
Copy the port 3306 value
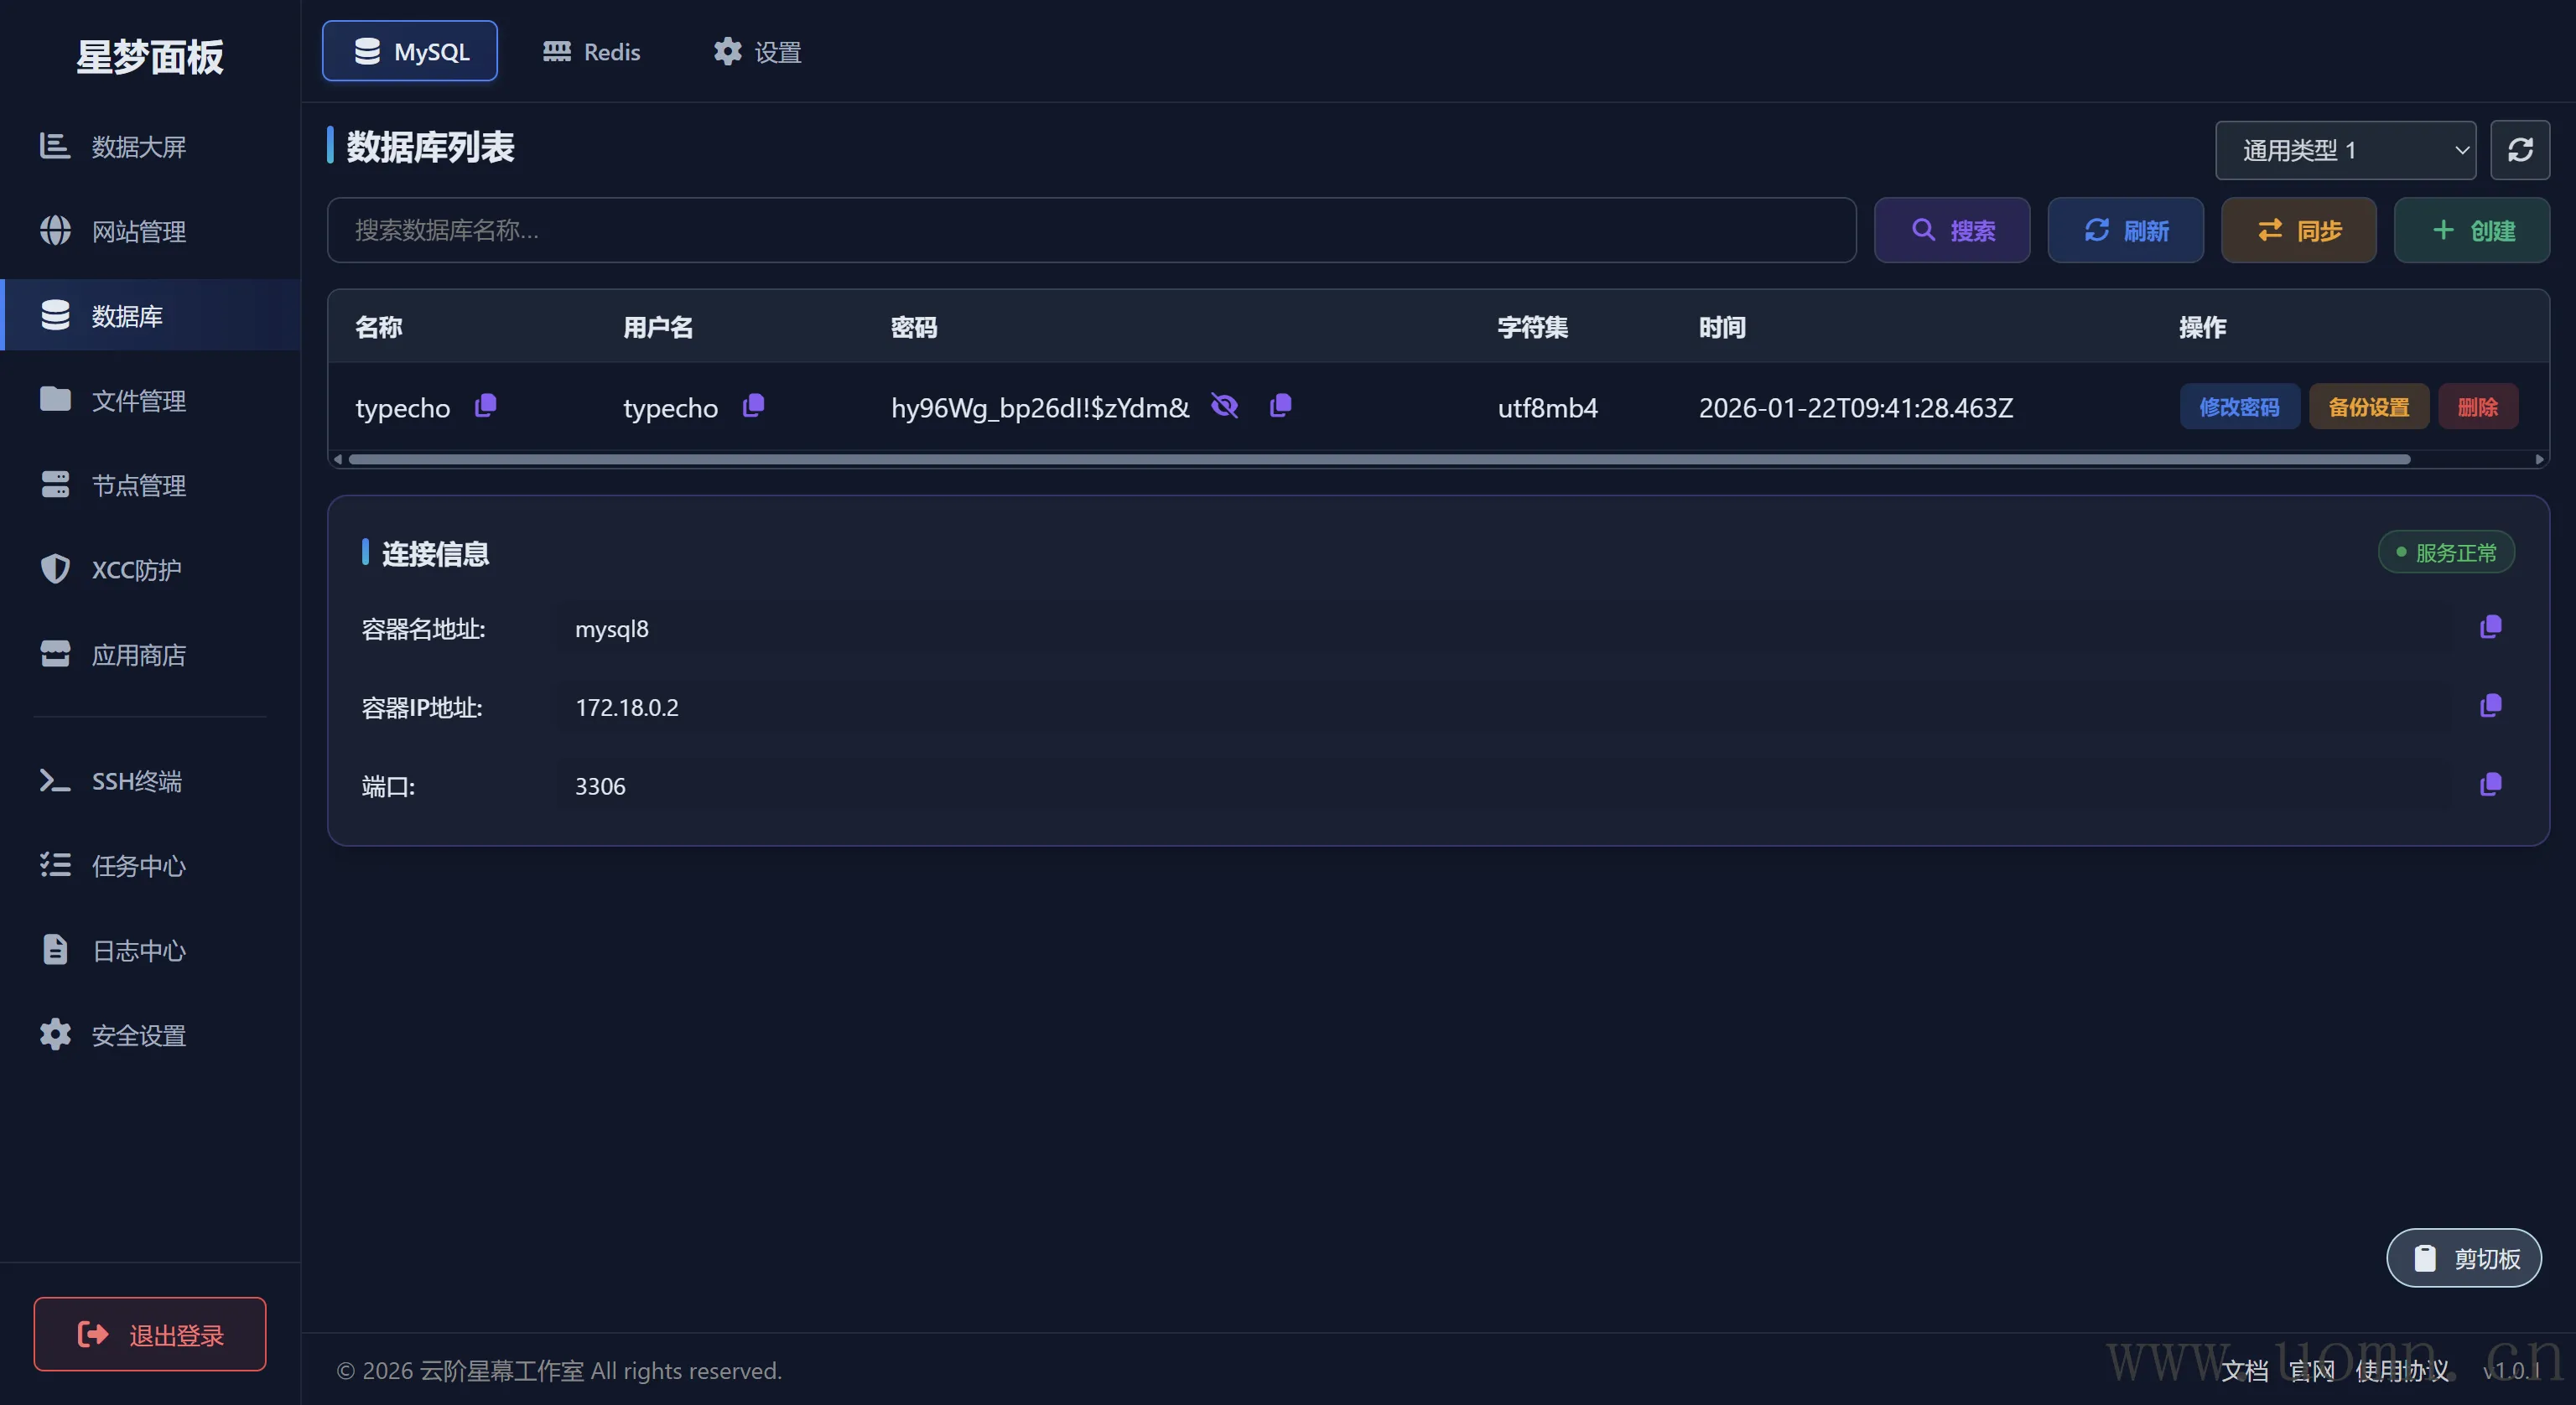[2490, 784]
